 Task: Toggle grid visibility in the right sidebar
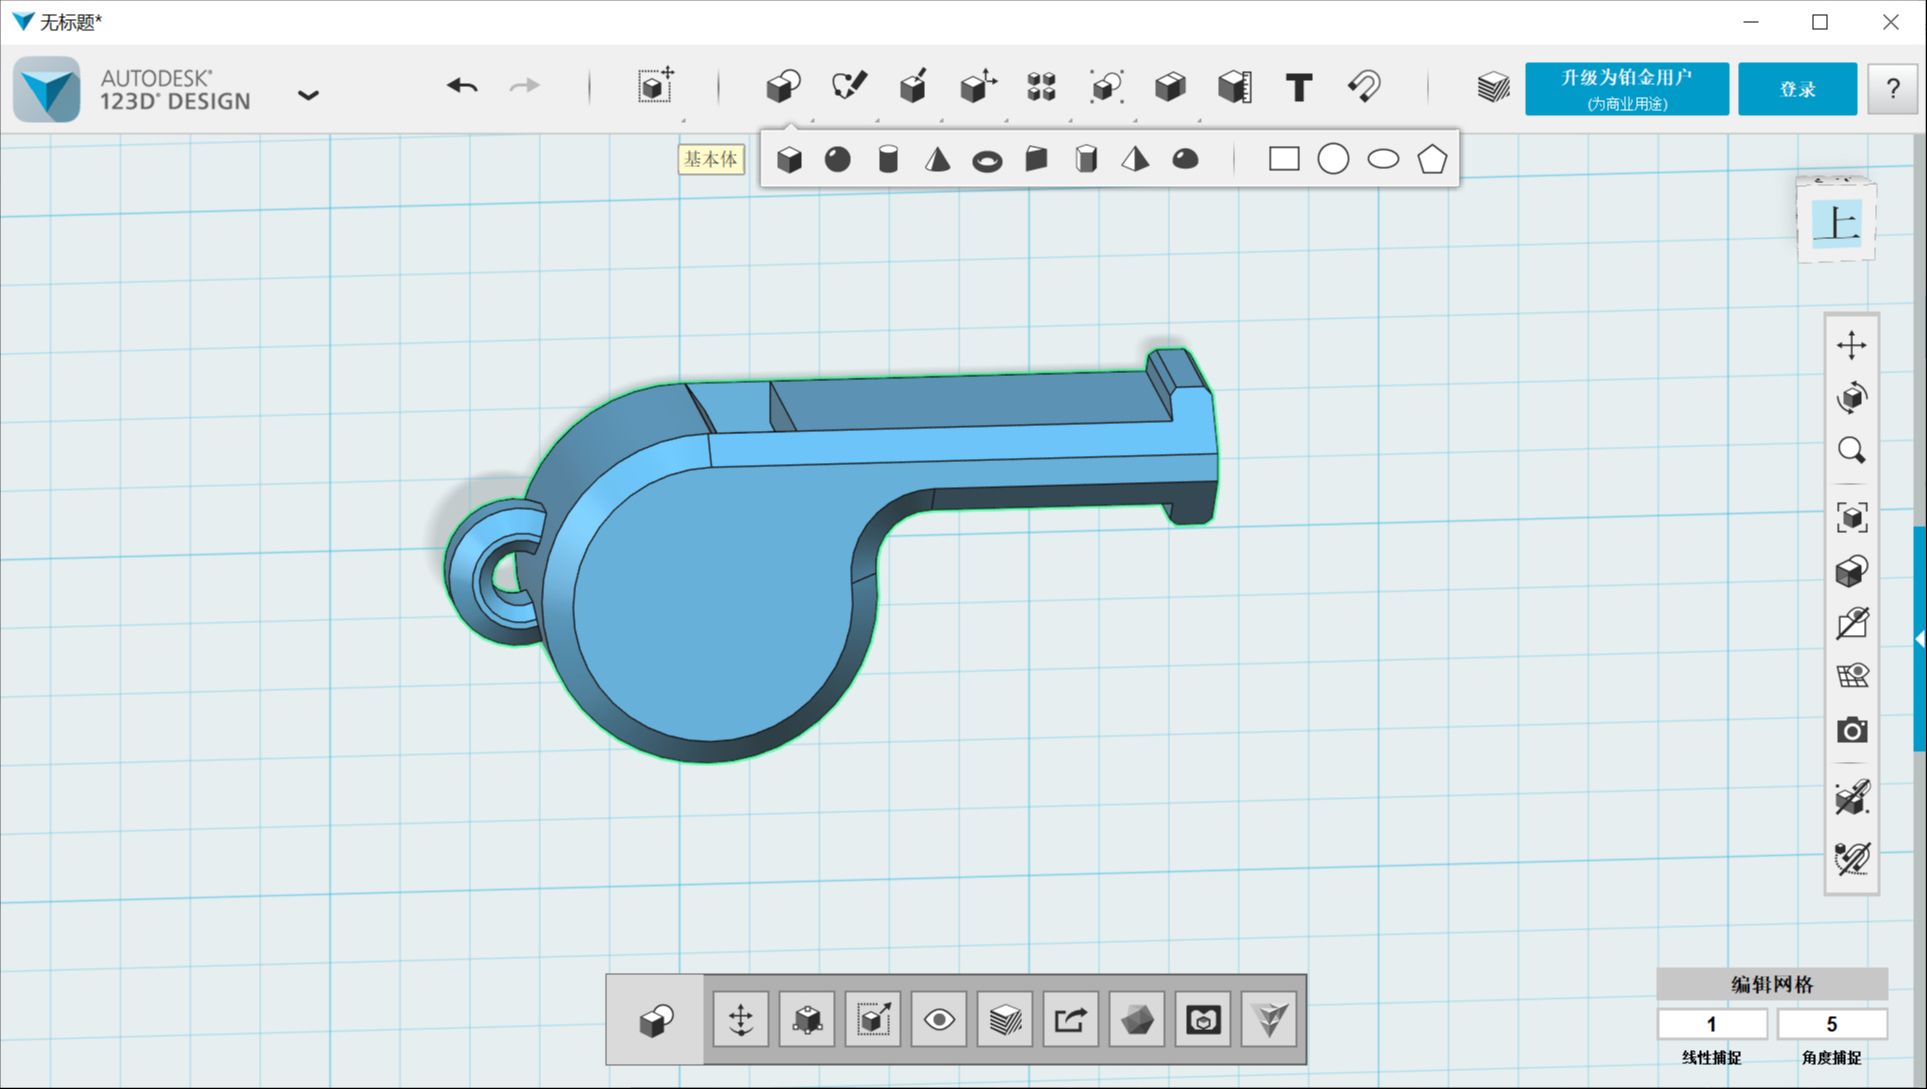[x=1852, y=674]
